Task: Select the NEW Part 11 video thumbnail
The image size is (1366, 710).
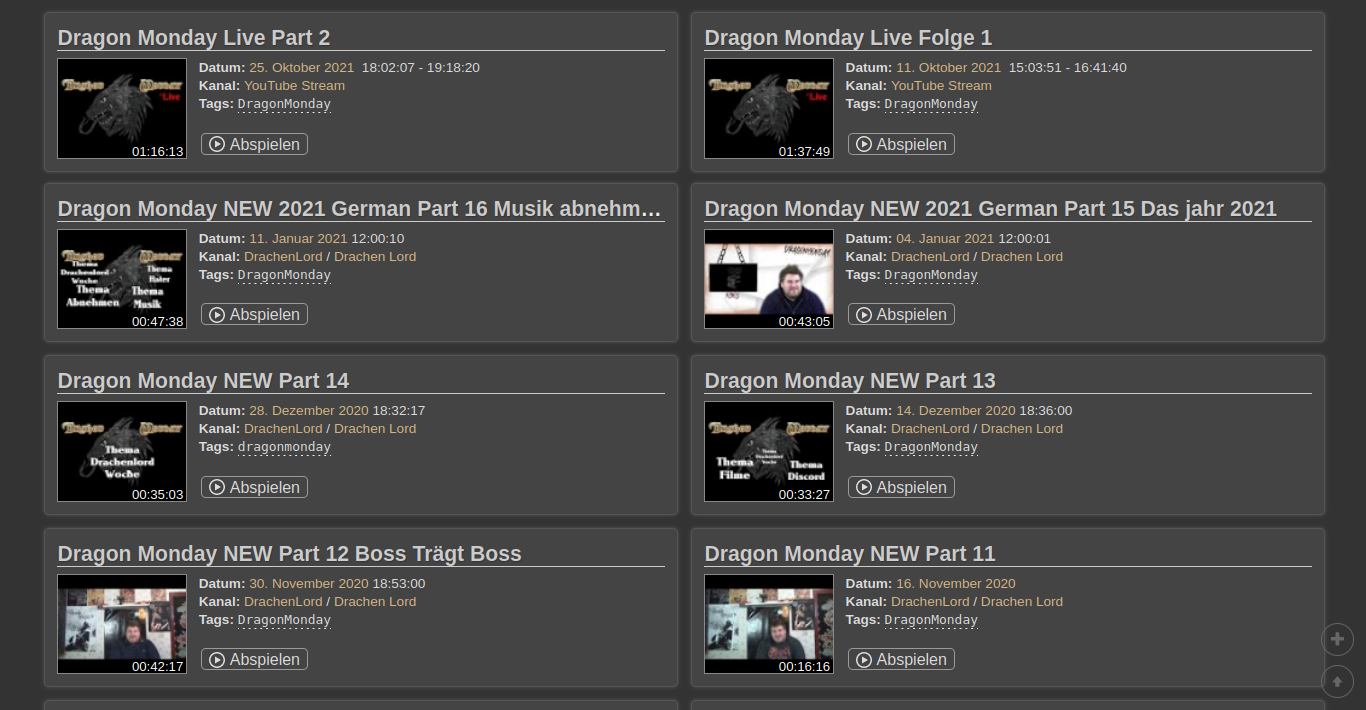Action: click(x=769, y=624)
